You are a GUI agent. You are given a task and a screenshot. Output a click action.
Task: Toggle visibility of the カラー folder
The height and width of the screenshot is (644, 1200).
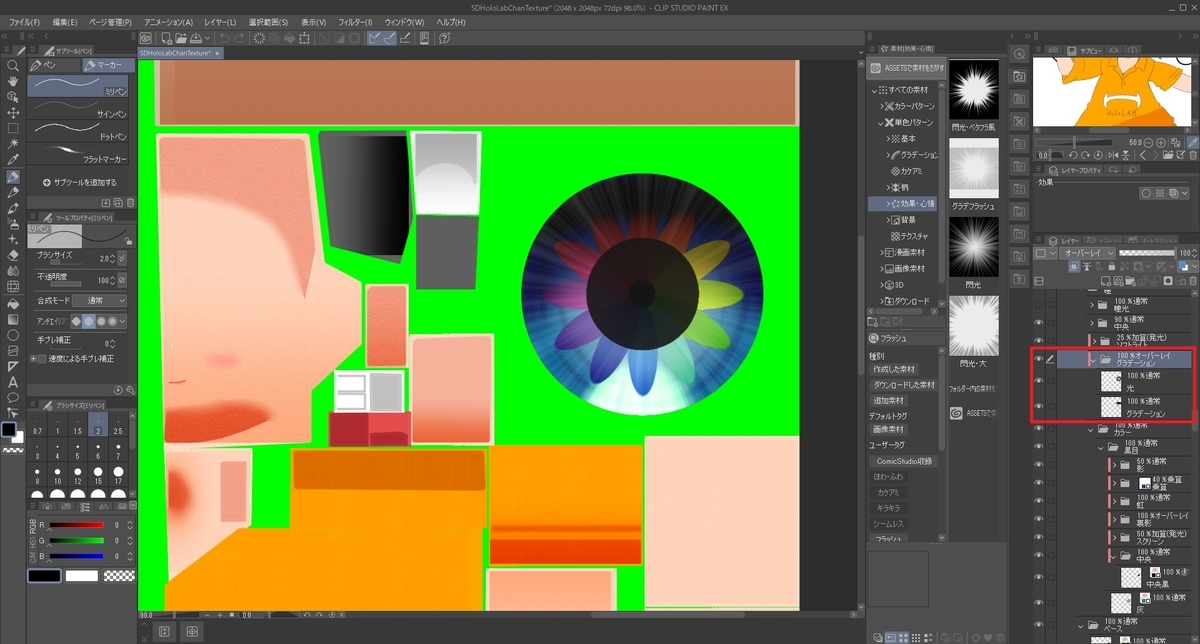click(x=1038, y=429)
